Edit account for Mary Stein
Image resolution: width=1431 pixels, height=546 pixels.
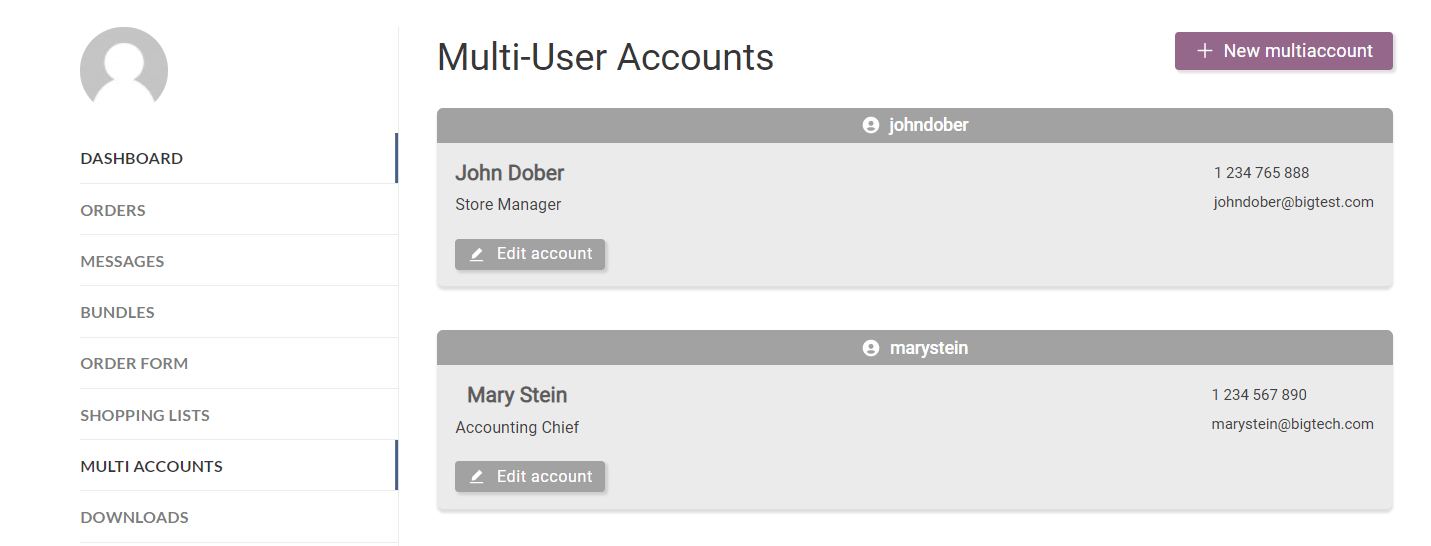530,477
